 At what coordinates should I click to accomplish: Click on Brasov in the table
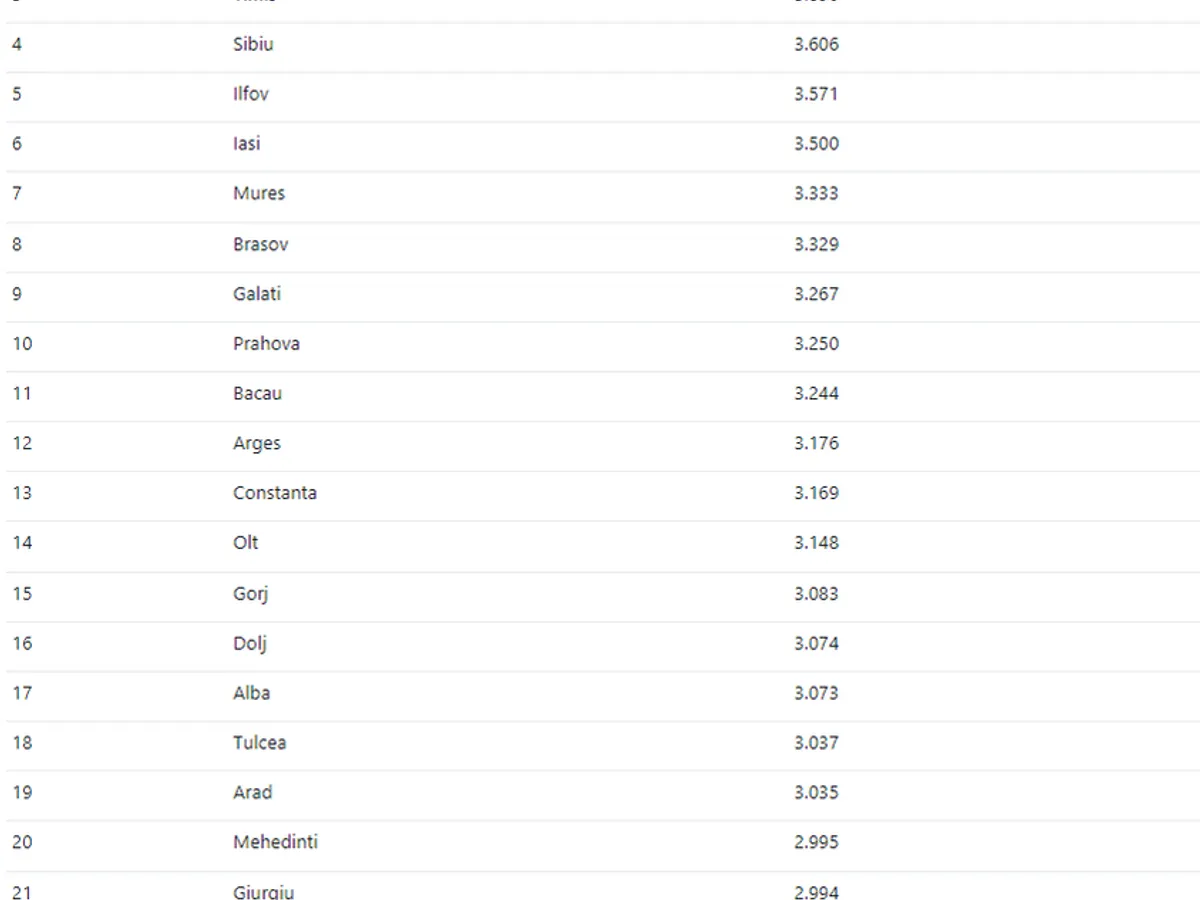[x=261, y=244]
